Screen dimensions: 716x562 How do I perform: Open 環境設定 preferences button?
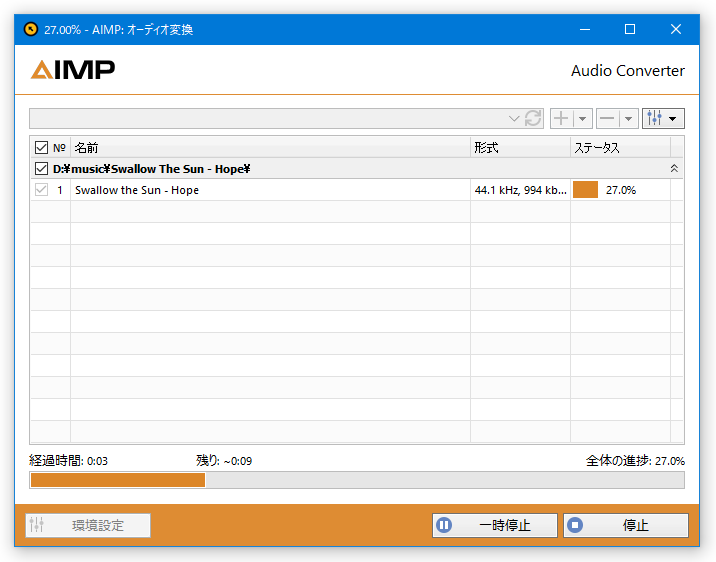tap(88, 525)
